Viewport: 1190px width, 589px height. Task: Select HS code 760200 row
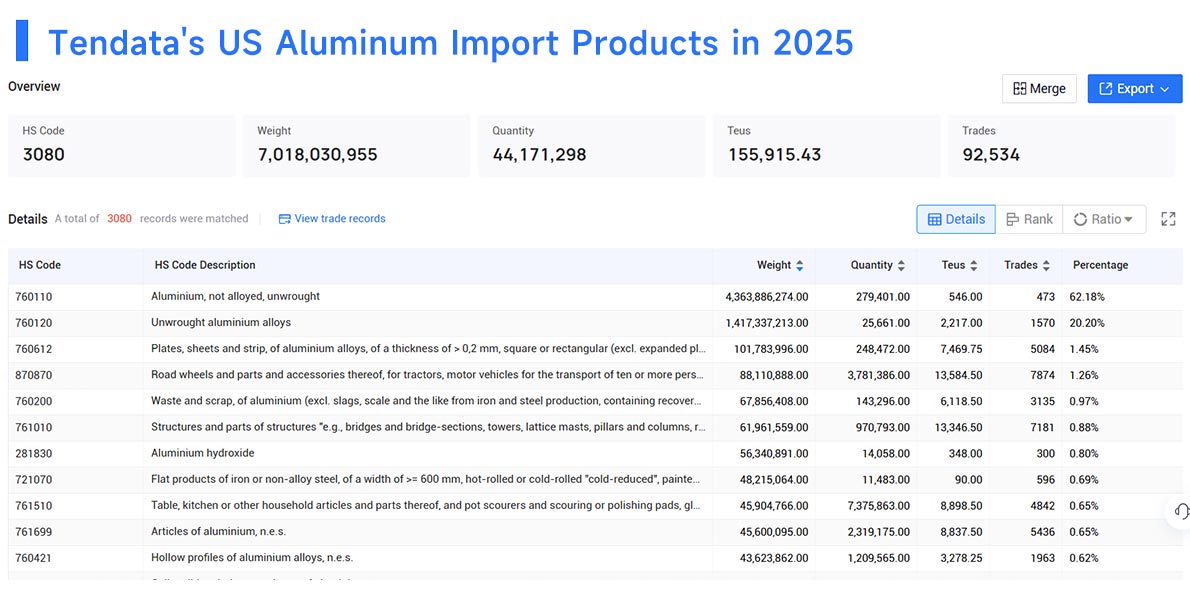point(595,402)
